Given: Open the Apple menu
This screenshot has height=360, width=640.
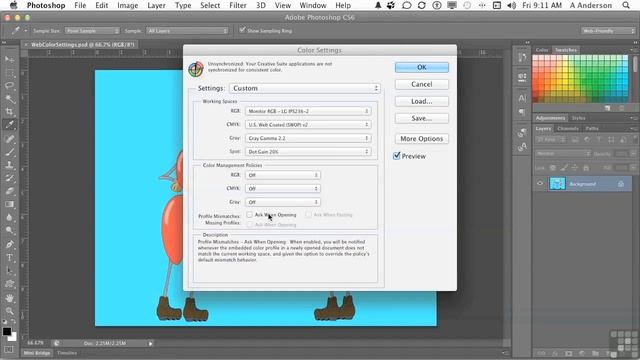Looking at the screenshot, I should tap(13, 5).
